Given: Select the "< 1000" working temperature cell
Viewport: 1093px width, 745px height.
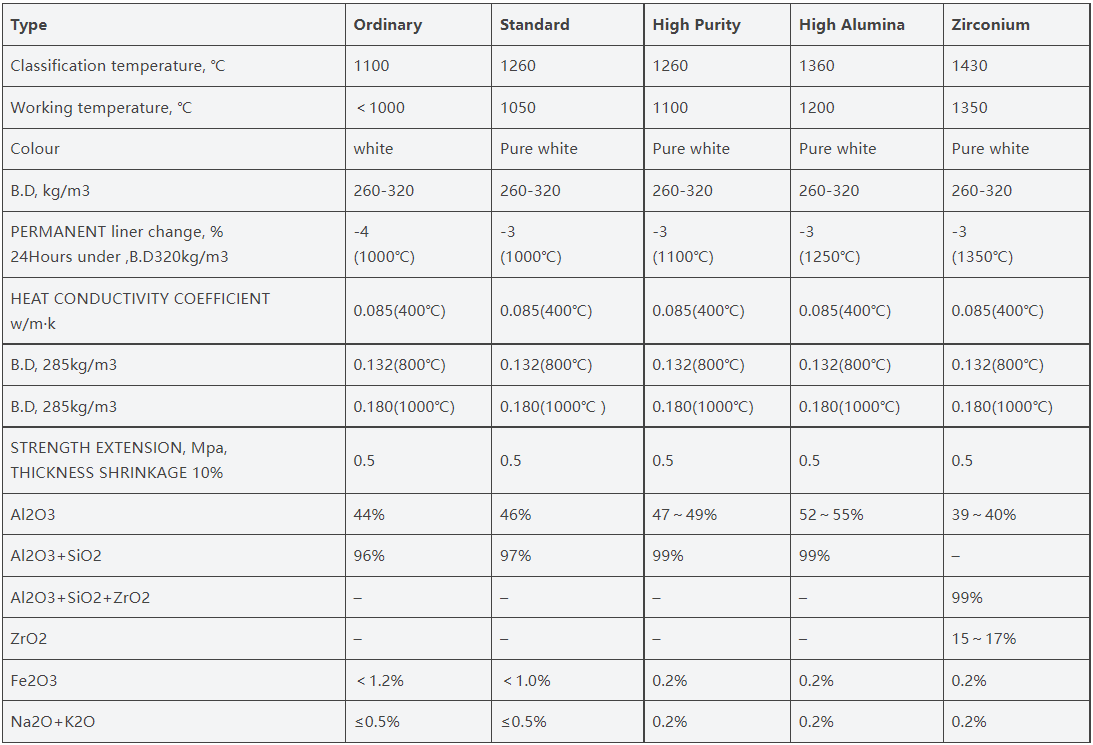Looking at the screenshot, I should (x=379, y=108).
